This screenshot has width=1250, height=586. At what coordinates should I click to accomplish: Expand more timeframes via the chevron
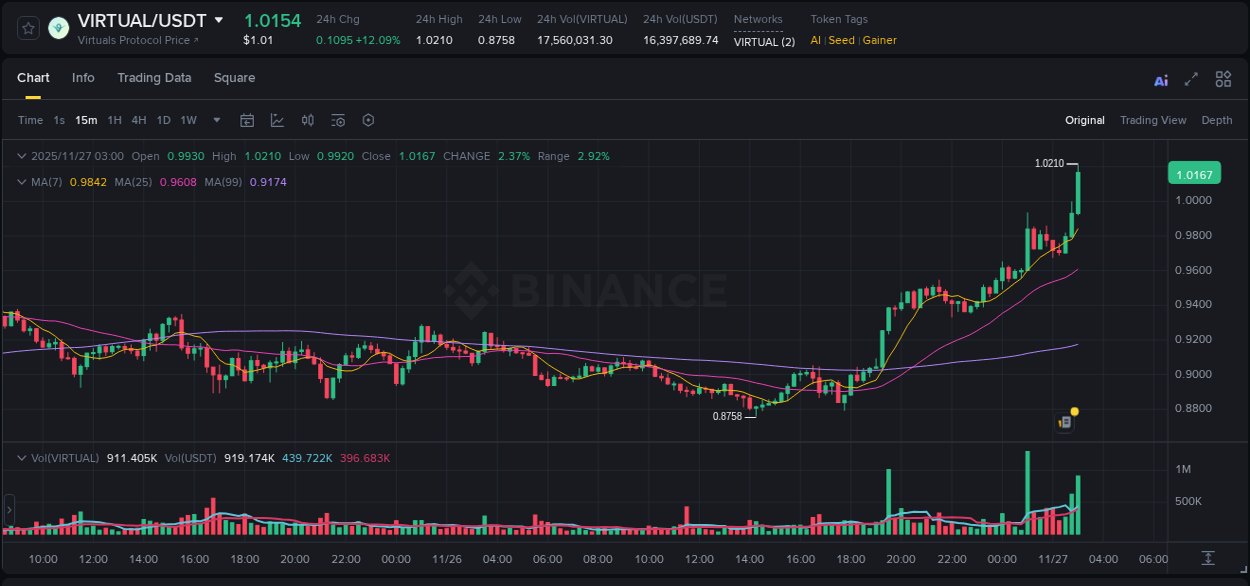tap(215, 120)
